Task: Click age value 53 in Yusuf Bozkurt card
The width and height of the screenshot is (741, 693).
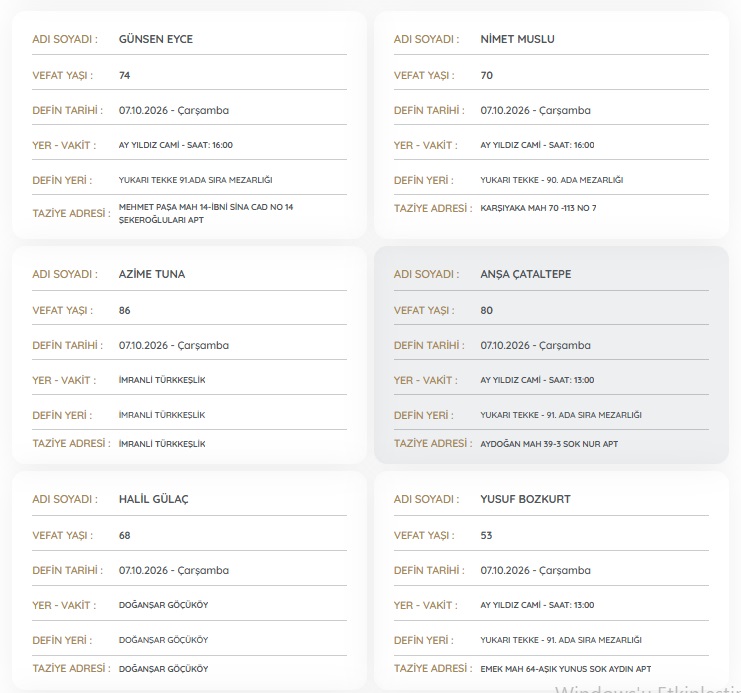Action: [486, 536]
